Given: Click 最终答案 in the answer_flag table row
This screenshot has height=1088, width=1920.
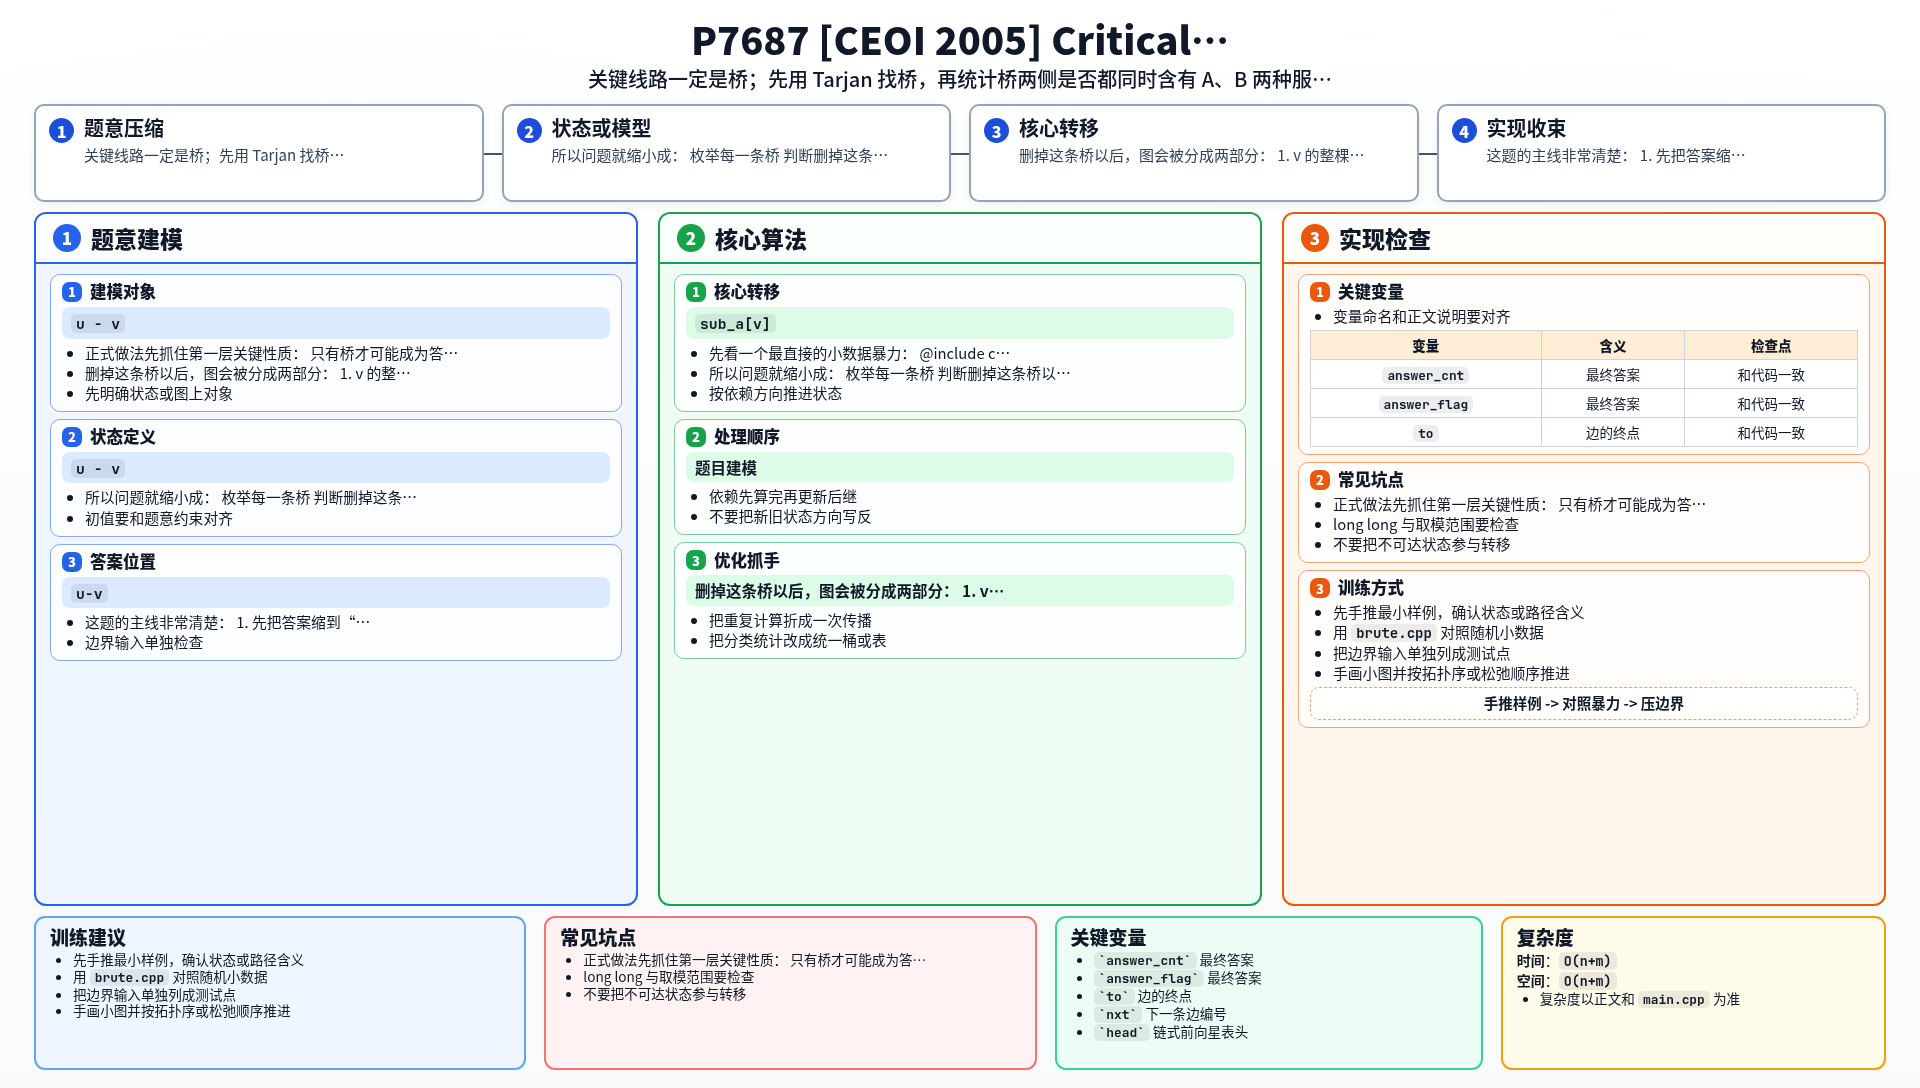Looking at the screenshot, I should 1612,404.
